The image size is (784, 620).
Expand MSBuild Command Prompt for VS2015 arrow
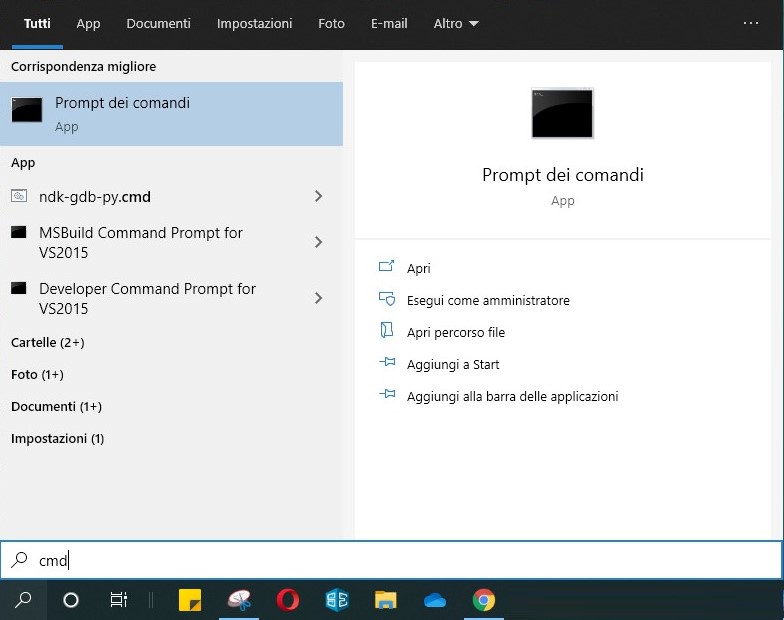(318, 242)
